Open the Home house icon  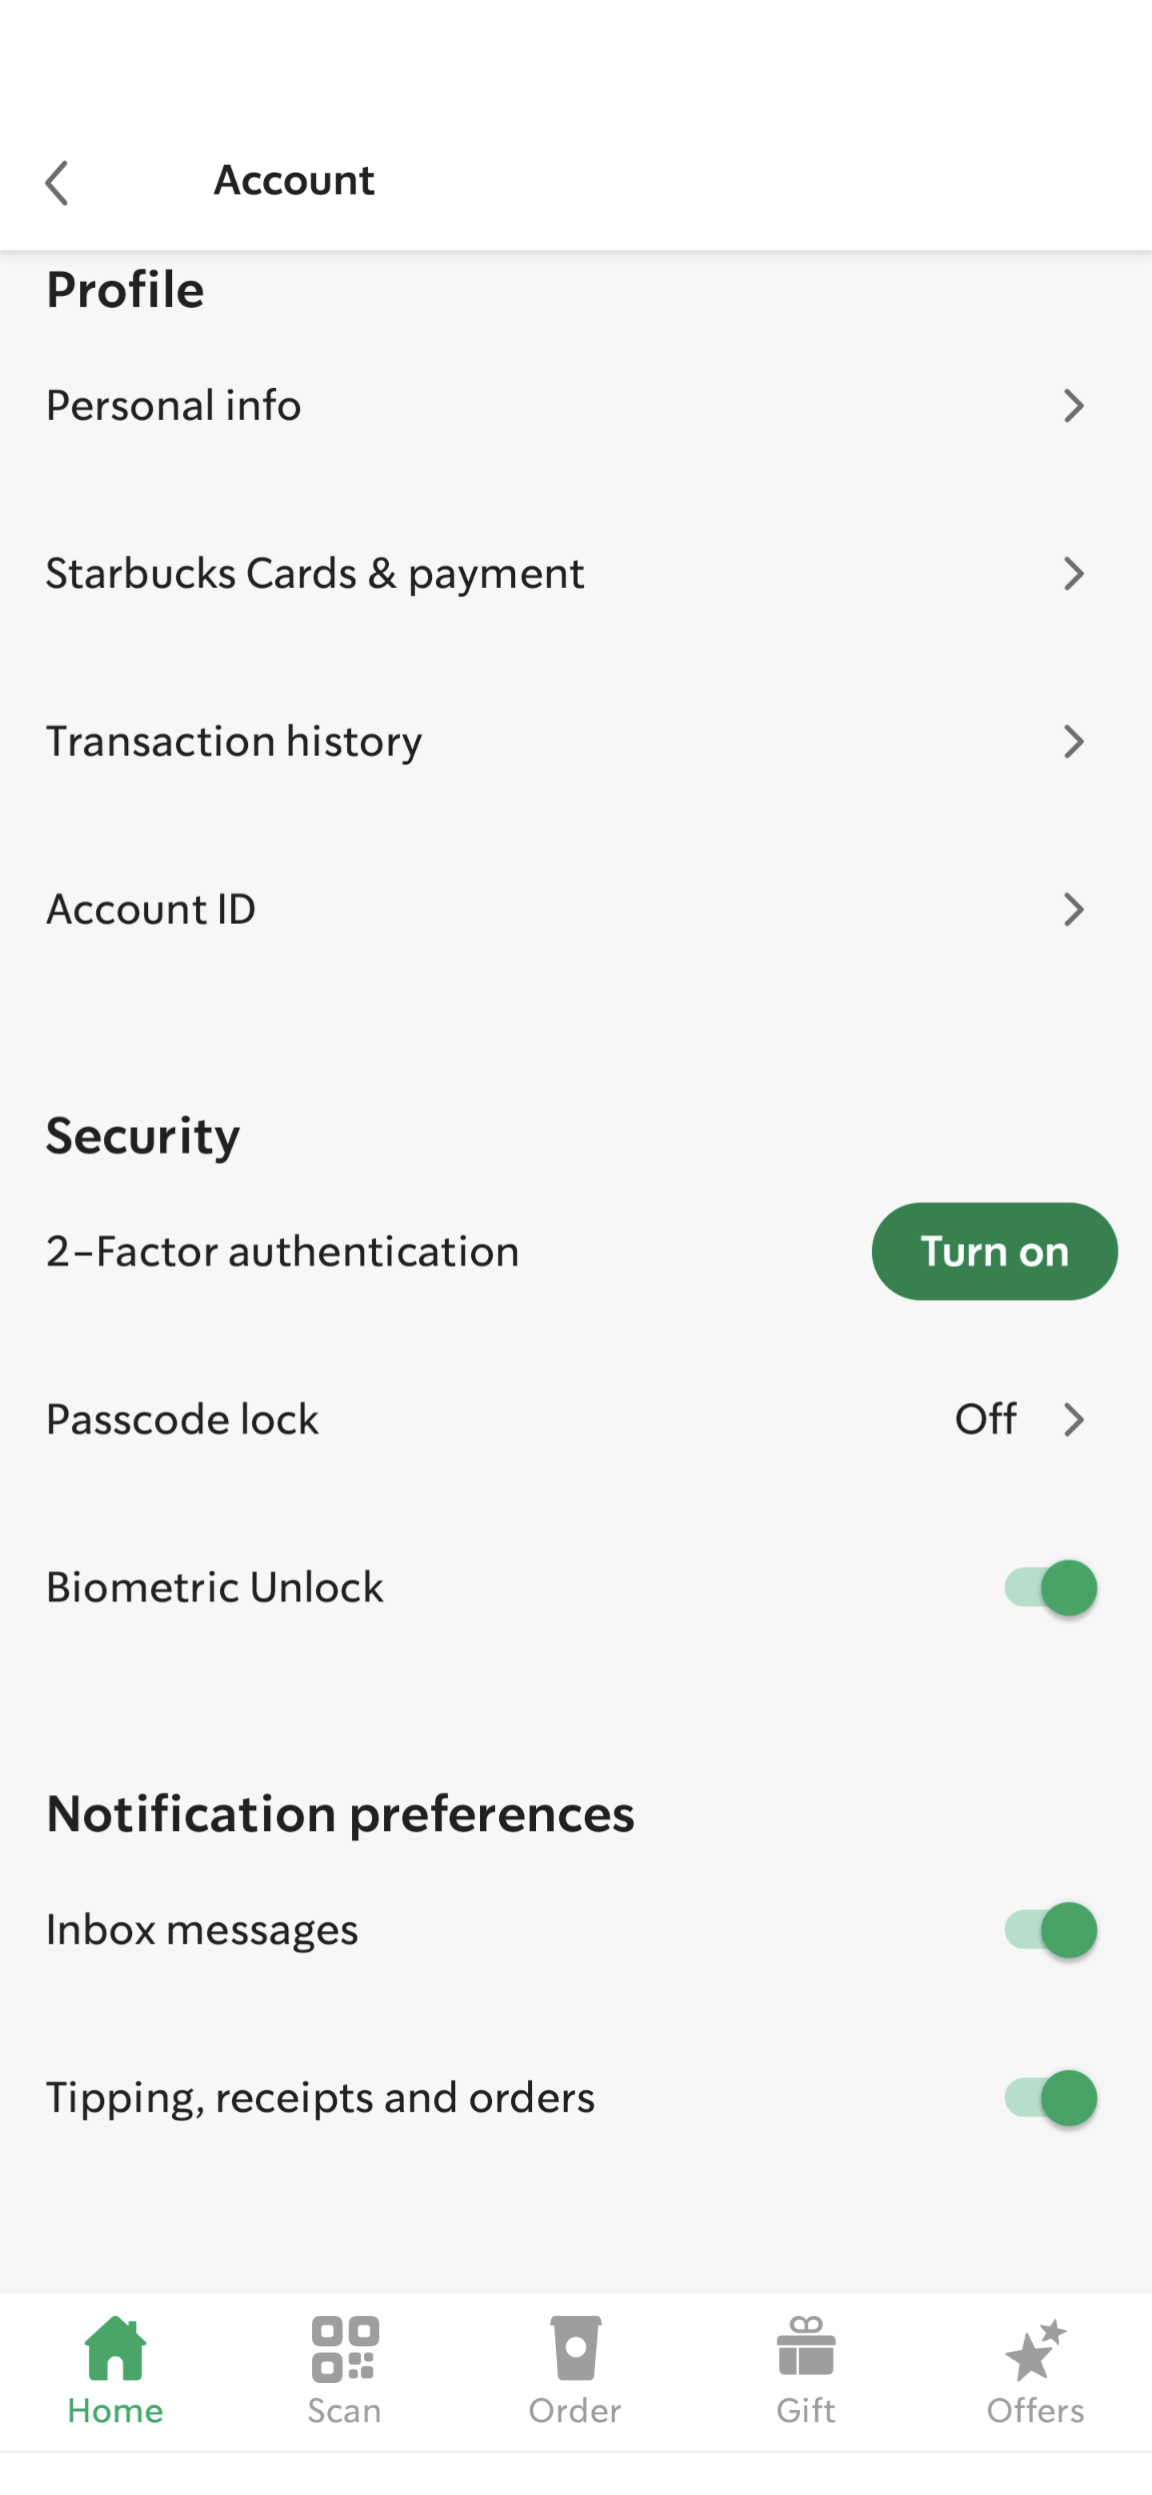(115, 2348)
